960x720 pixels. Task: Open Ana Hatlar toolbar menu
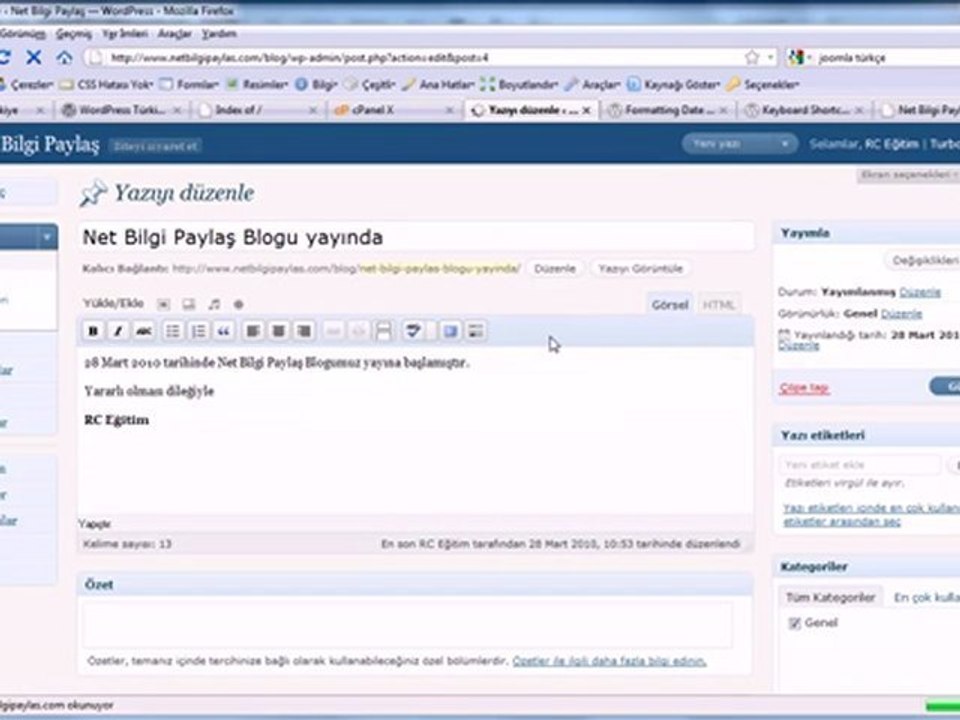click(x=438, y=84)
